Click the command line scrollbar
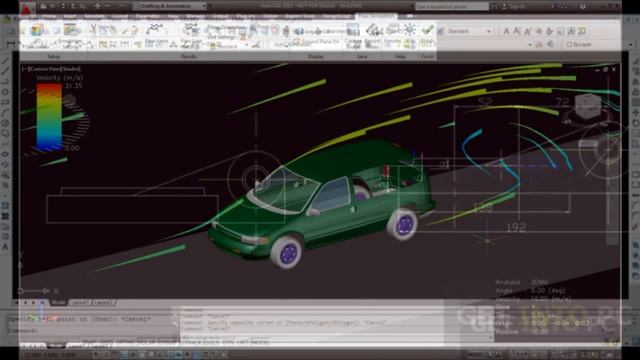The height and width of the screenshot is (360, 640). pyautogui.click(x=491, y=325)
